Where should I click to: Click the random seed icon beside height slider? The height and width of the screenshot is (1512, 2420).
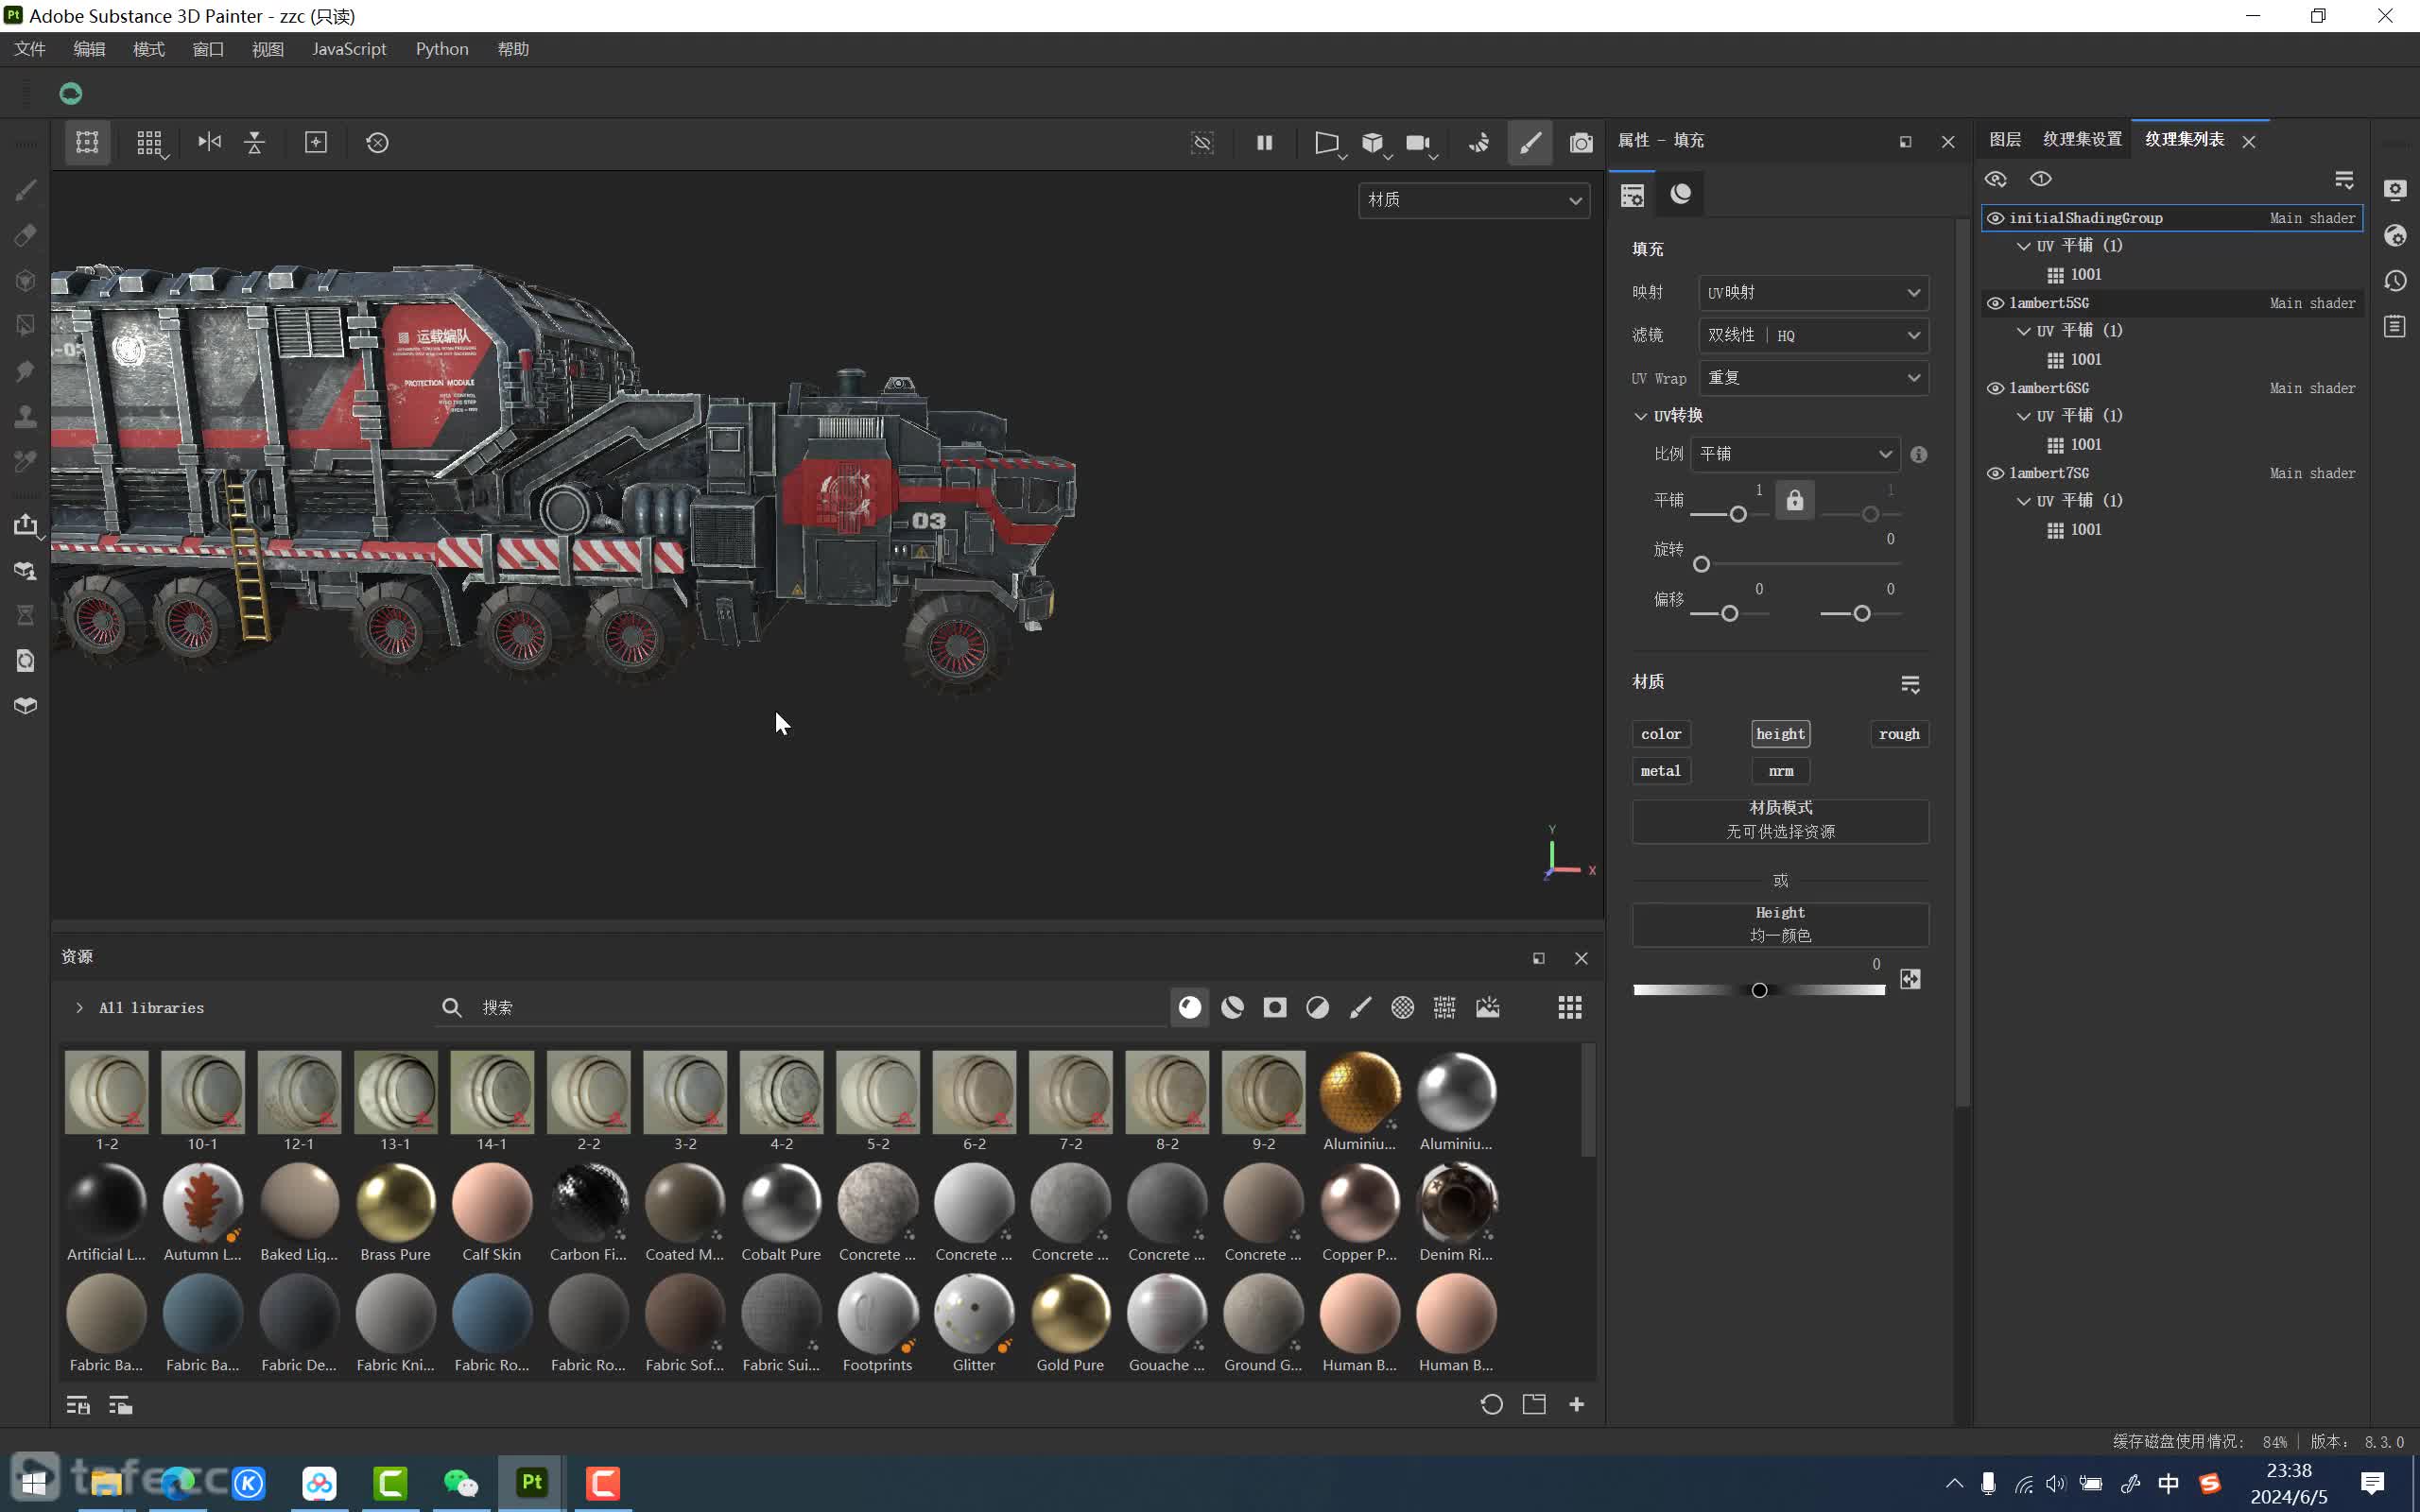click(x=1910, y=979)
